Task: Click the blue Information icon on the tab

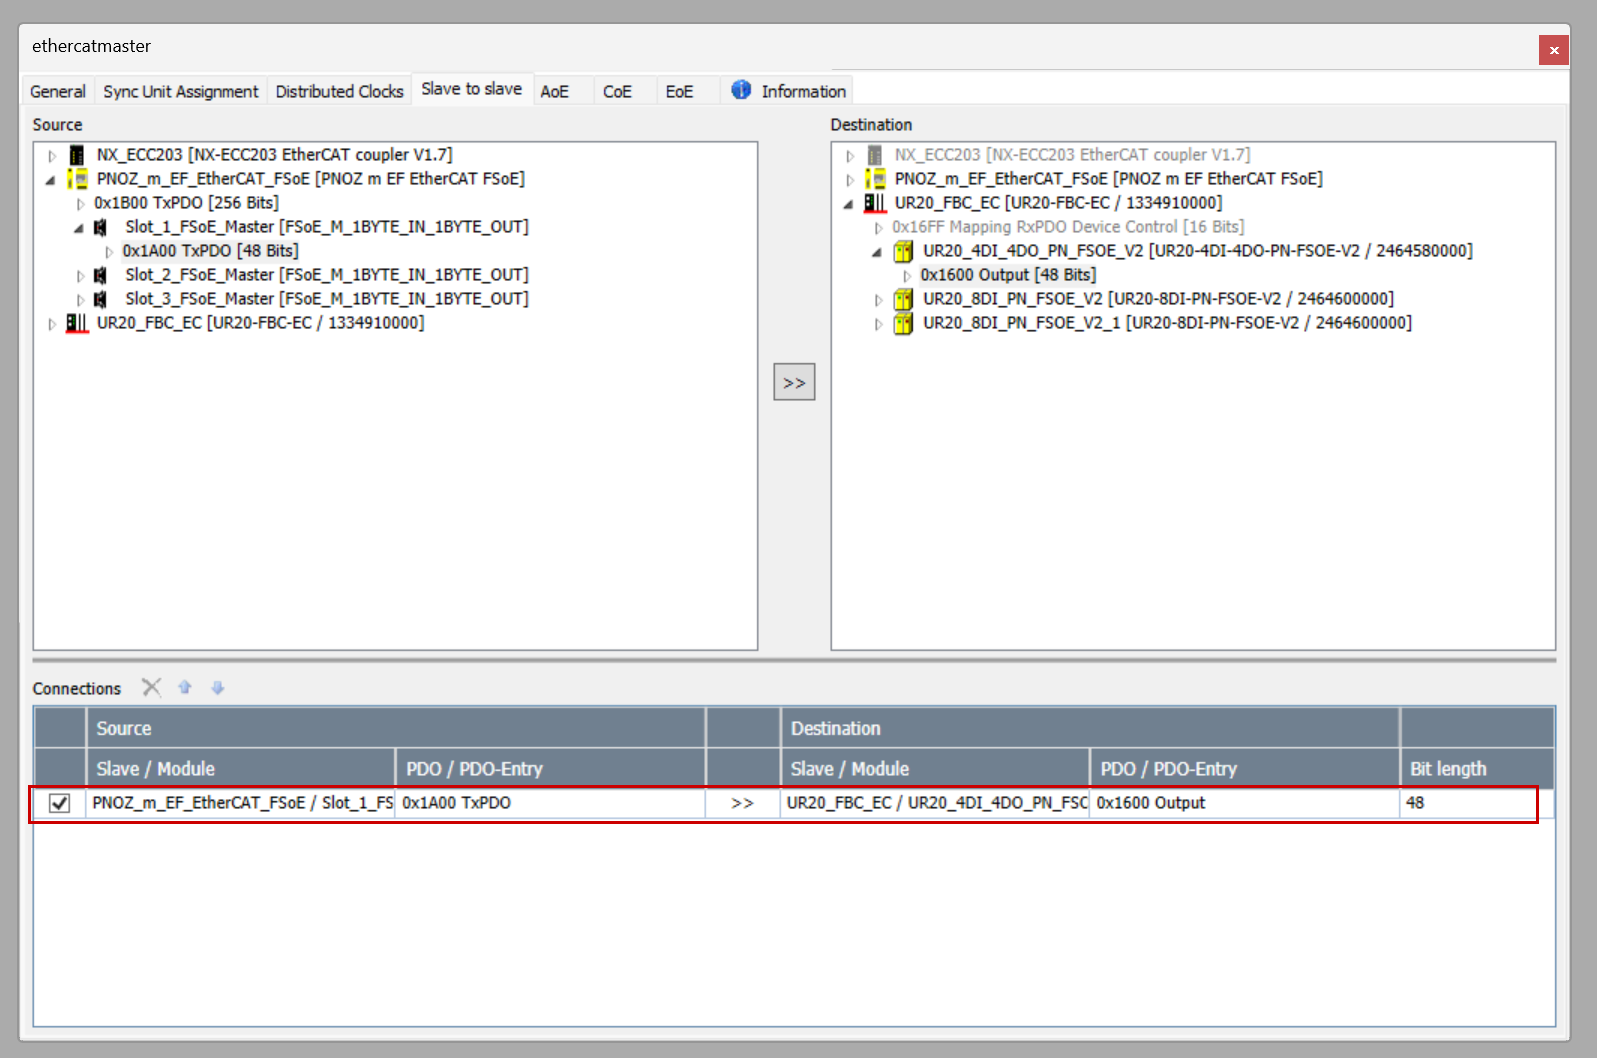Action: click(x=741, y=90)
